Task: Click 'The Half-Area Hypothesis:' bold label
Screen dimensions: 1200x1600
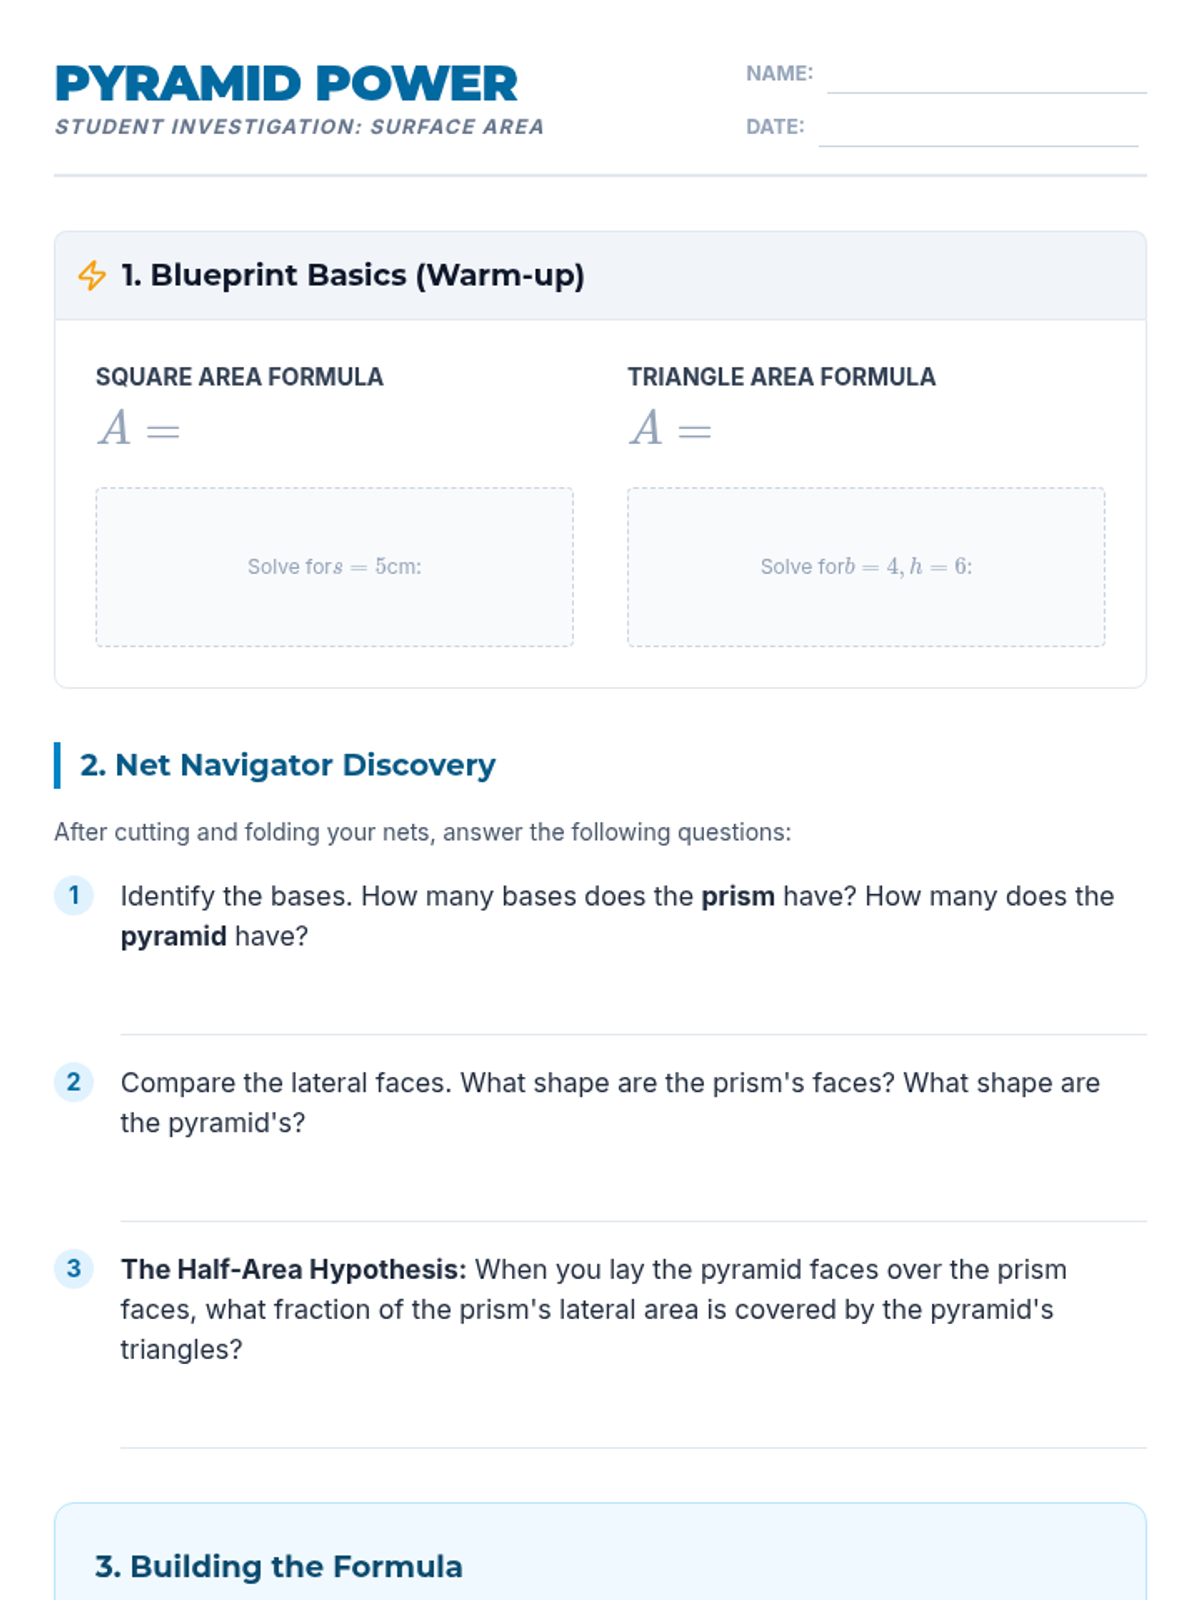Action: [294, 1269]
